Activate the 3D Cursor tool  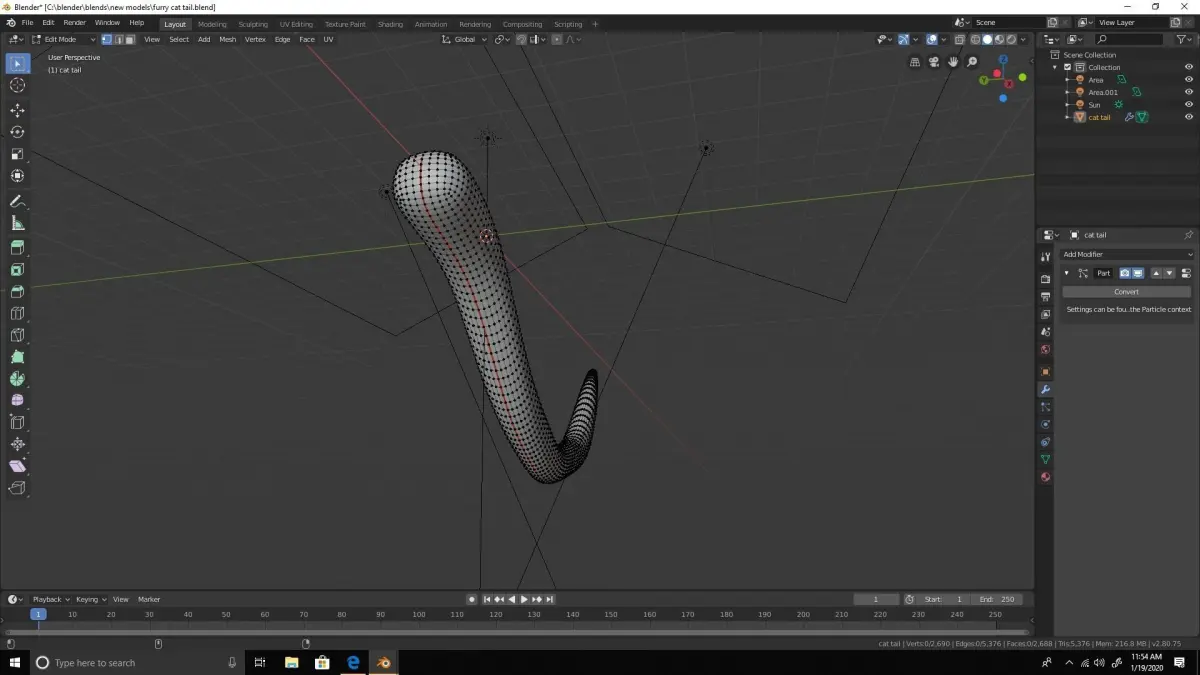17,86
